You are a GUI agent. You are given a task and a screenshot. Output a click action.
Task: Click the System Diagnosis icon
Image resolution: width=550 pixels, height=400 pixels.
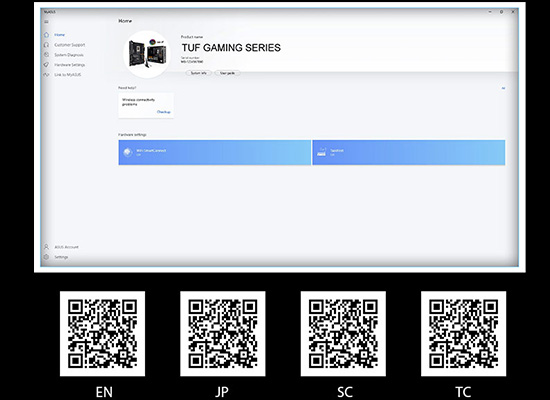[46, 55]
